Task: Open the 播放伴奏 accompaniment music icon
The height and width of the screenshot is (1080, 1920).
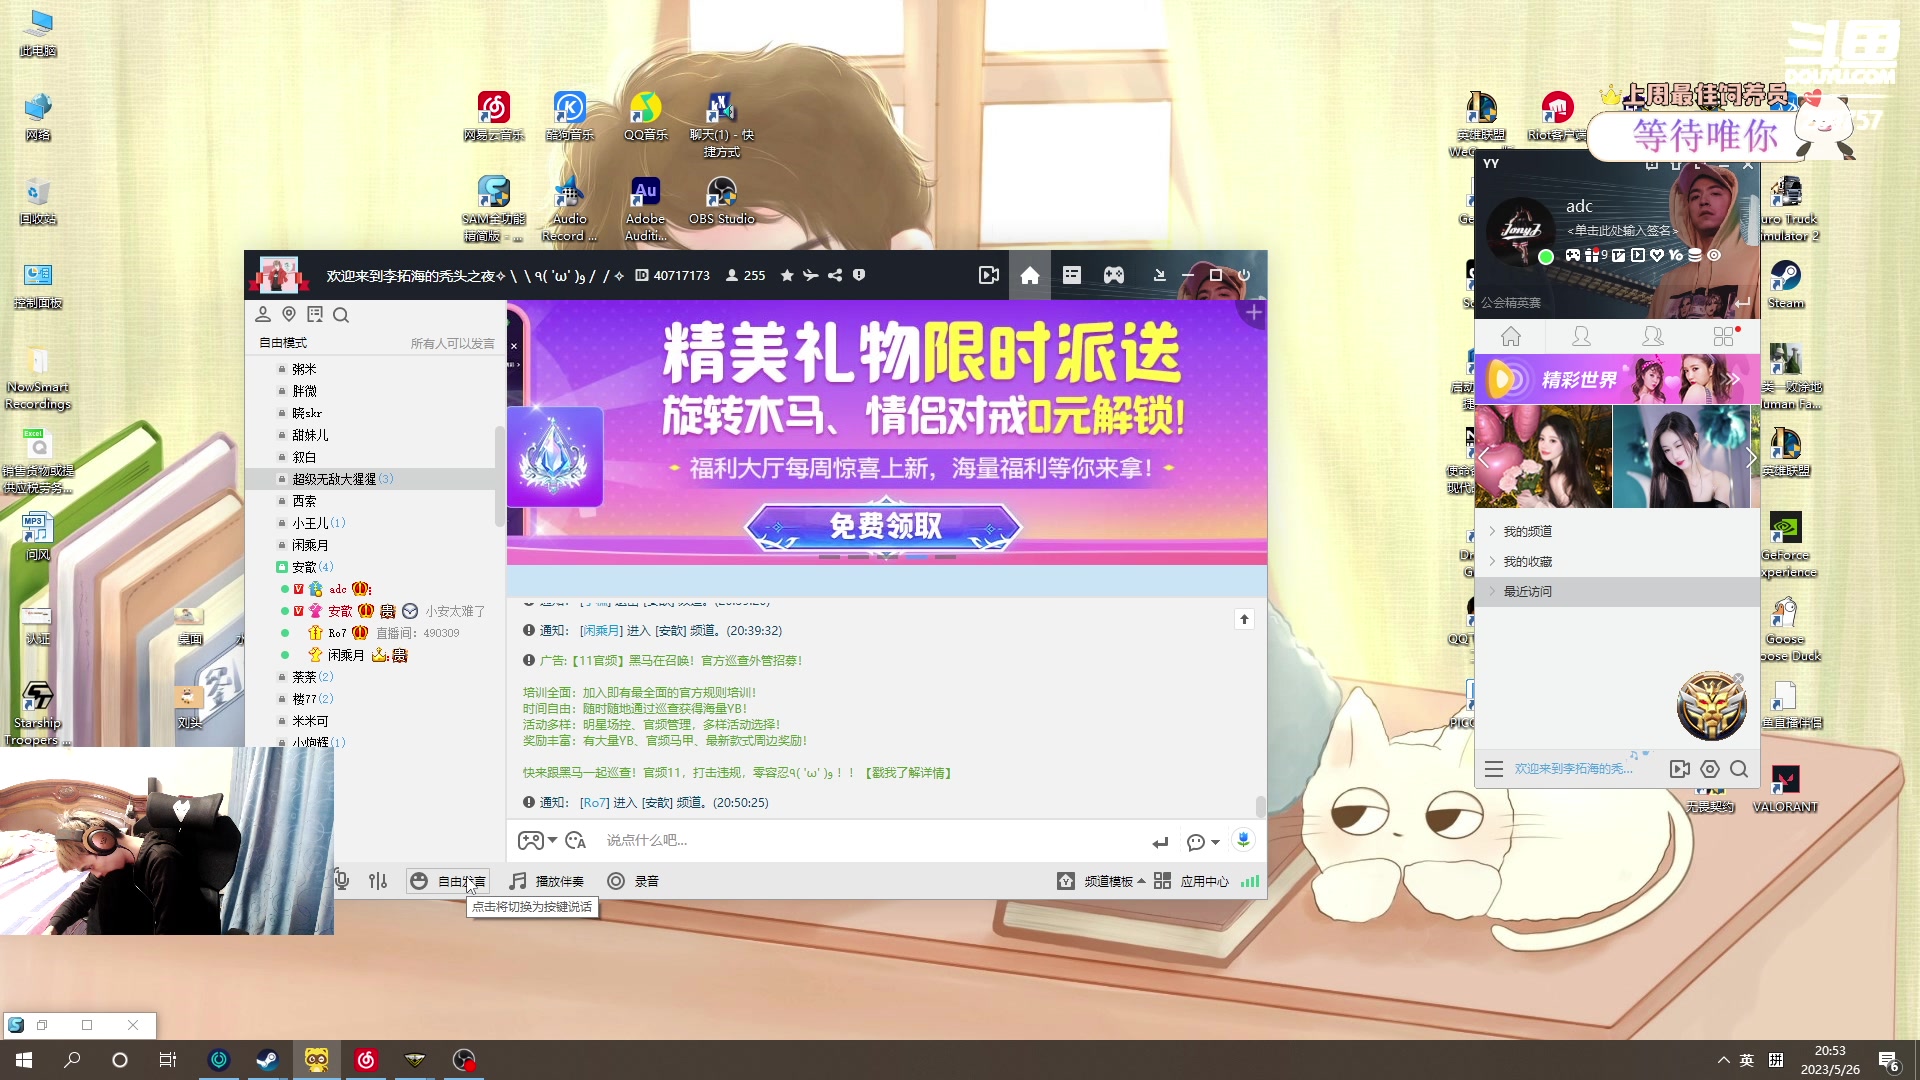Action: pyautogui.click(x=518, y=881)
